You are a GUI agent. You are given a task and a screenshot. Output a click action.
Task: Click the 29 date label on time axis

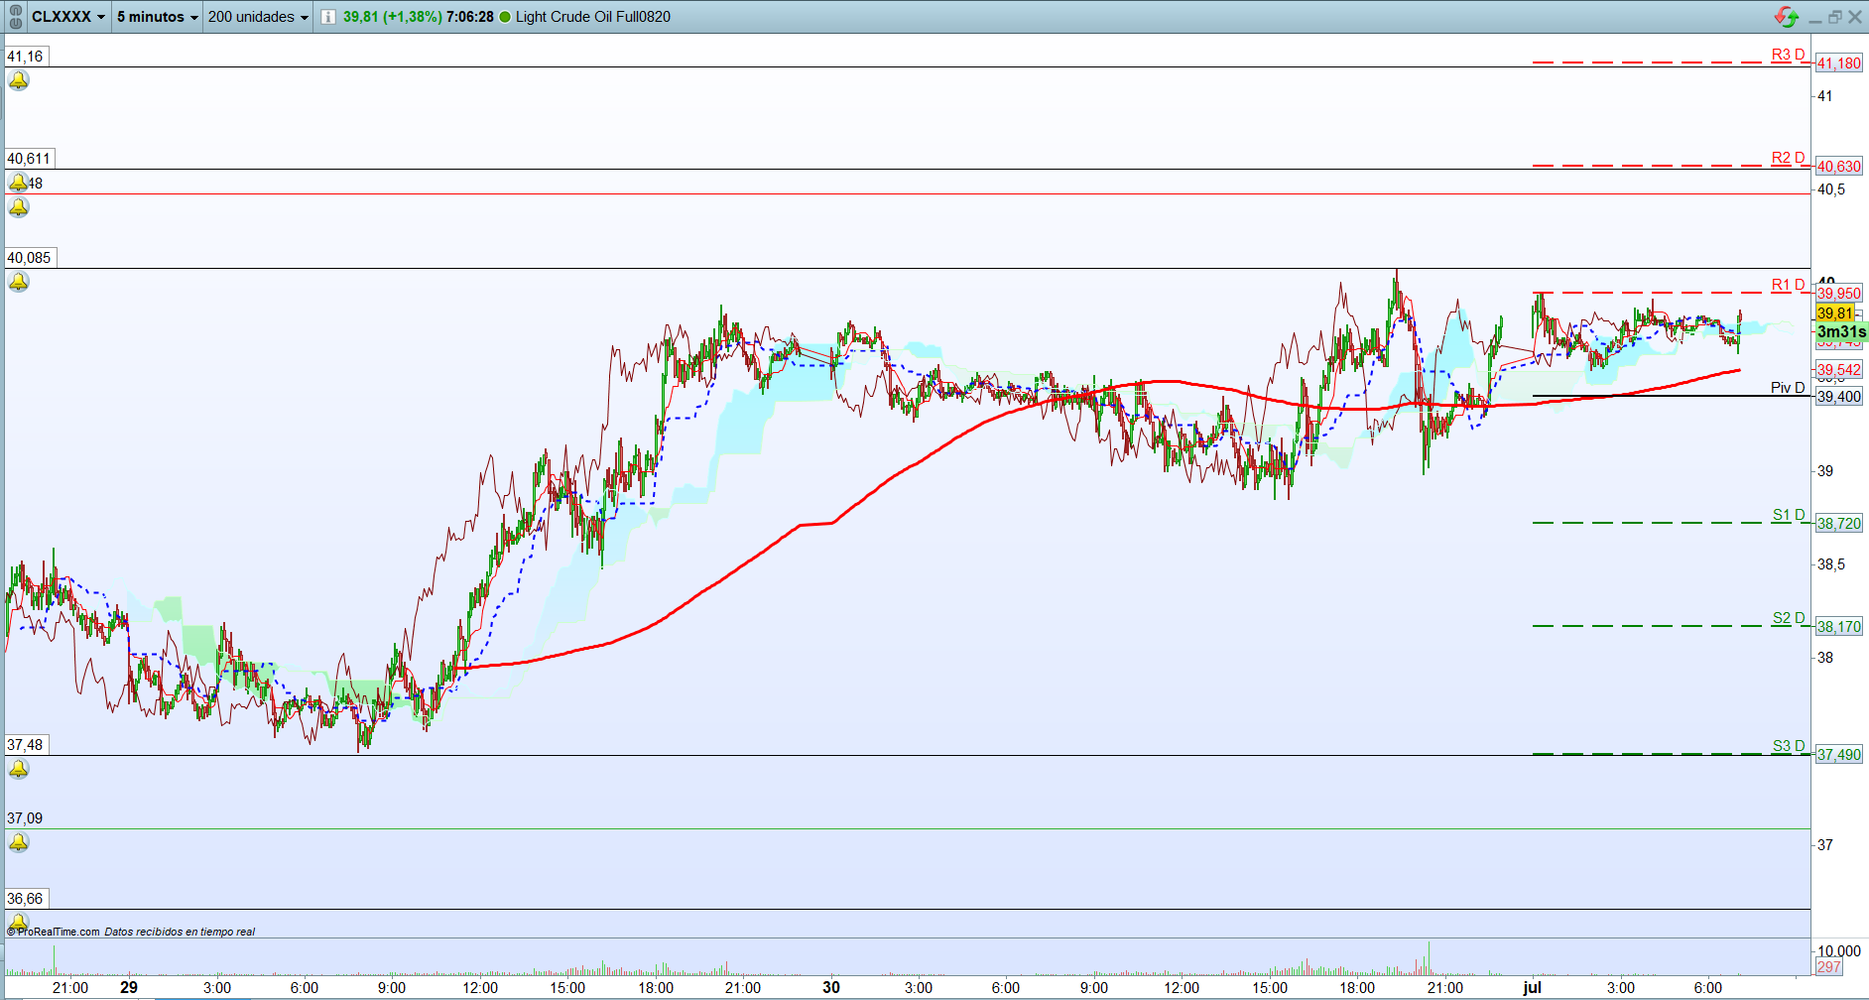click(x=129, y=987)
